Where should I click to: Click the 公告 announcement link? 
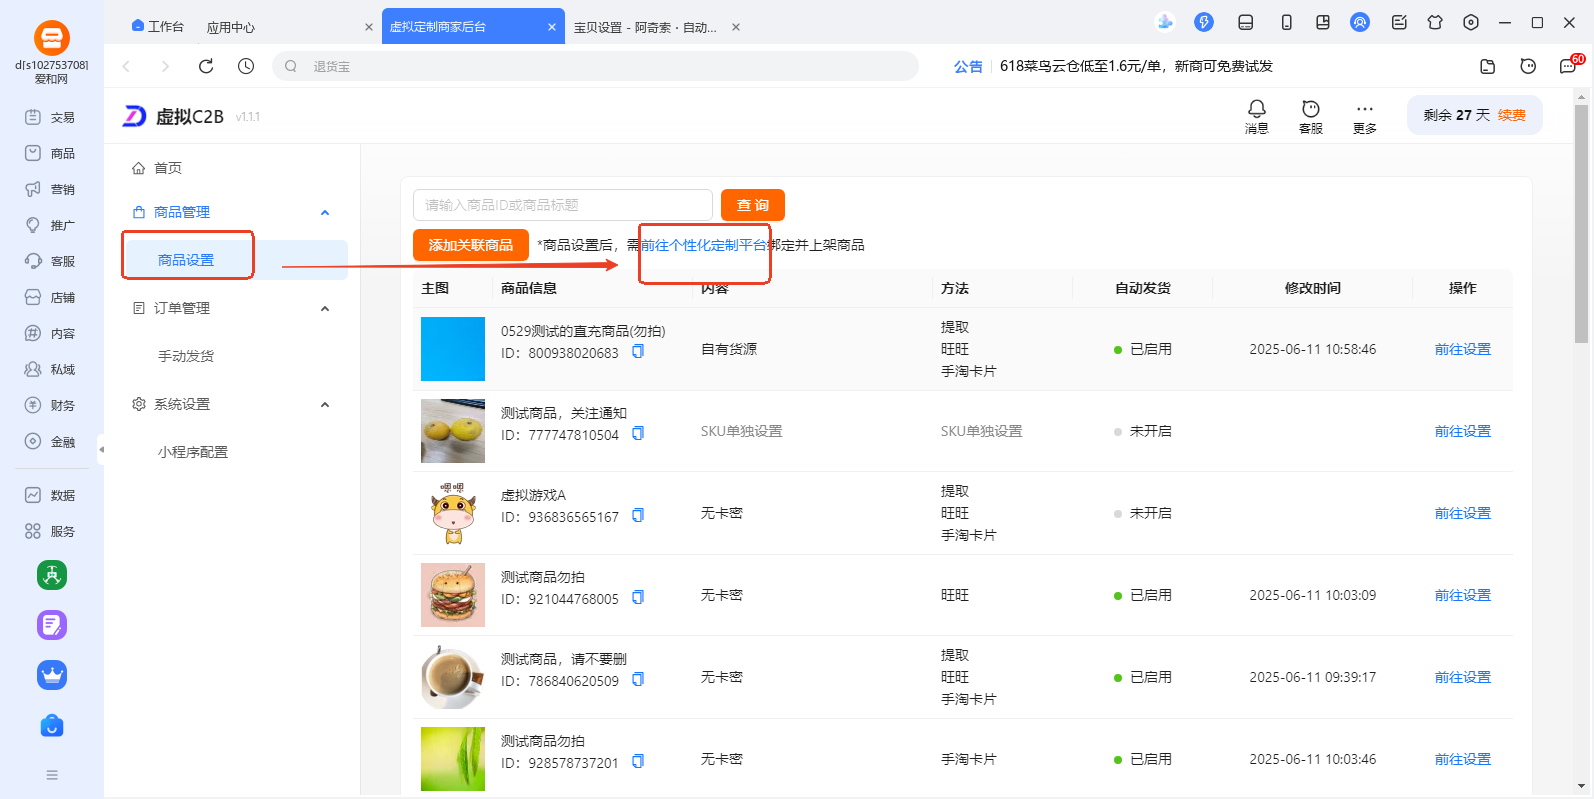tap(968, 66)
